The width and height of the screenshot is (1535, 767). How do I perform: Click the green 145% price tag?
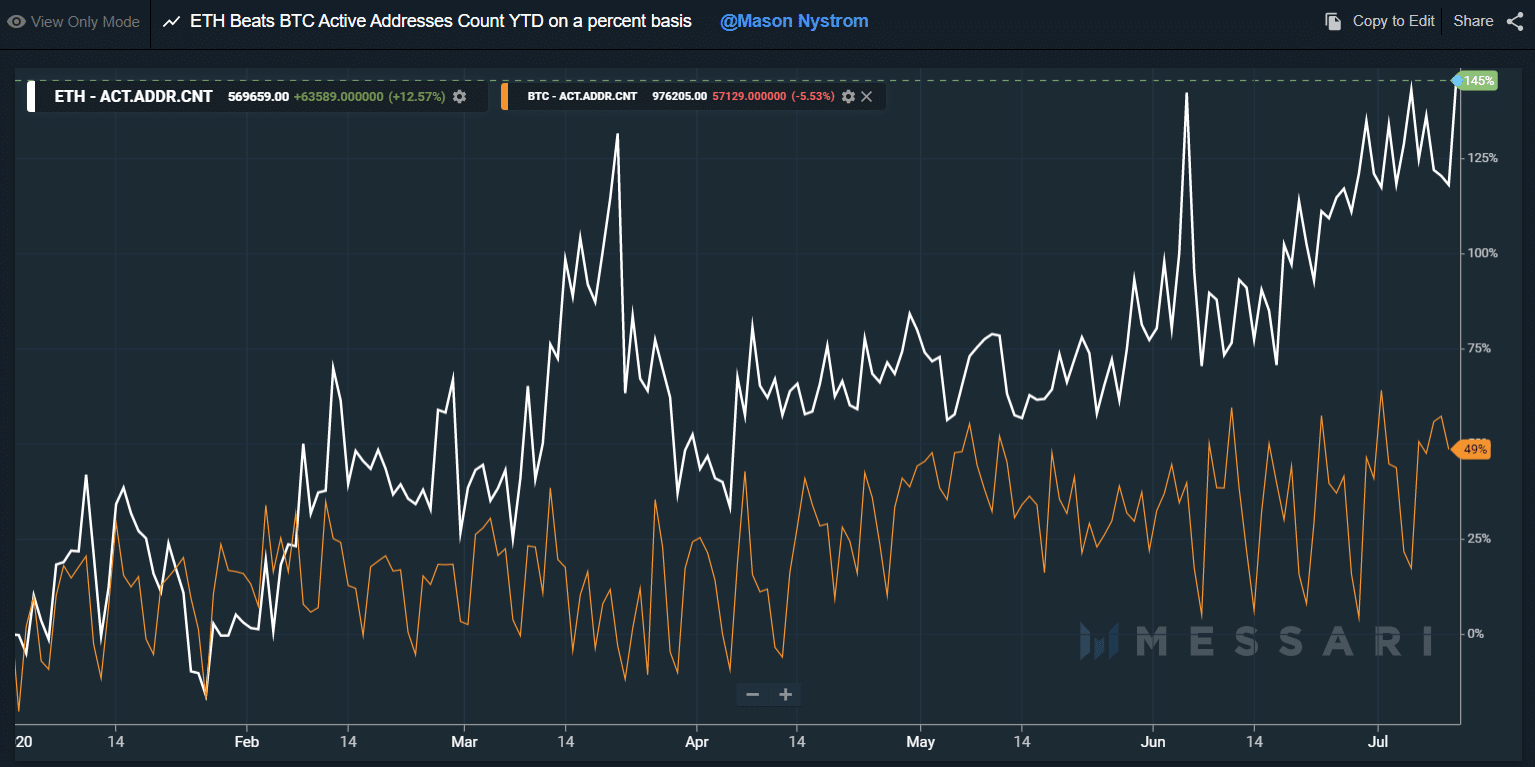(x=1475, y=80)
